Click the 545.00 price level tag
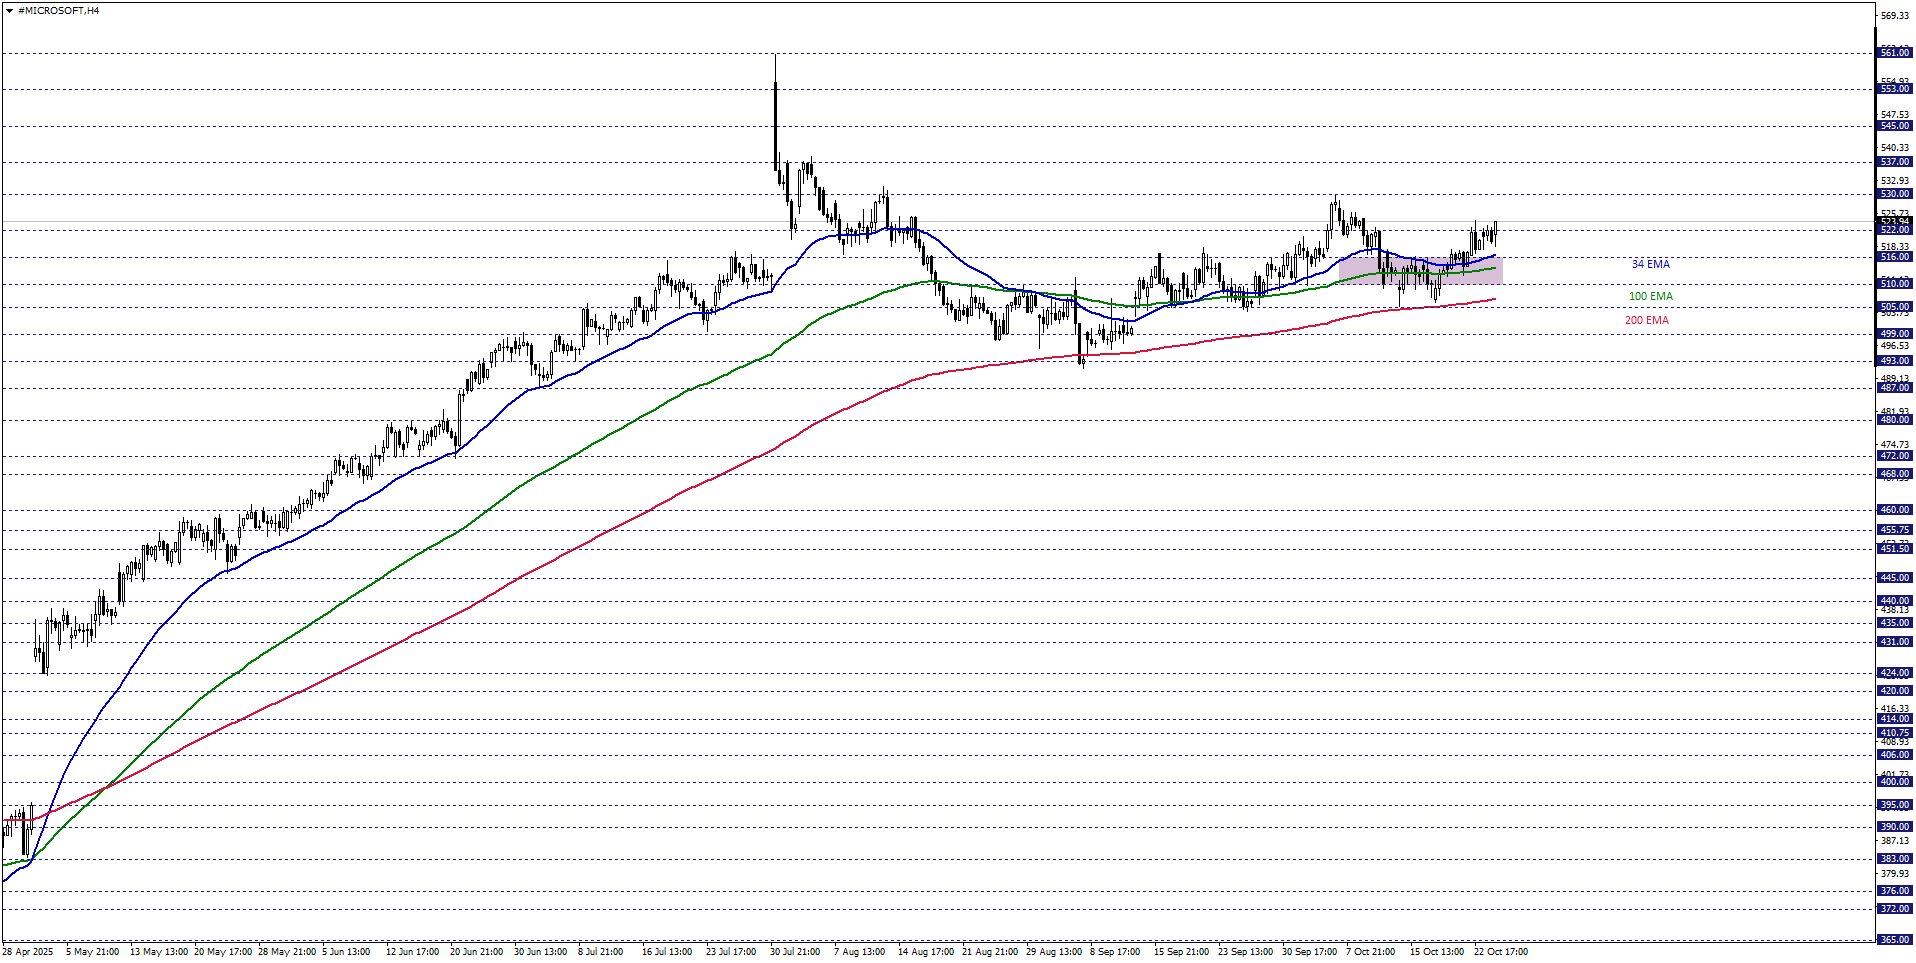The width and height of the screenshot is (1916, 963). point(1894,126)
